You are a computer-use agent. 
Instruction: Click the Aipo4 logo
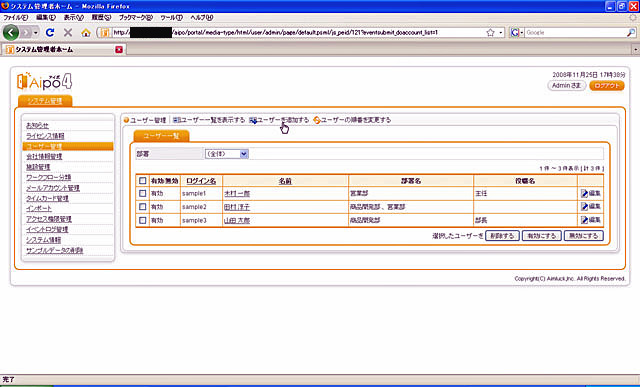(44, 81)
